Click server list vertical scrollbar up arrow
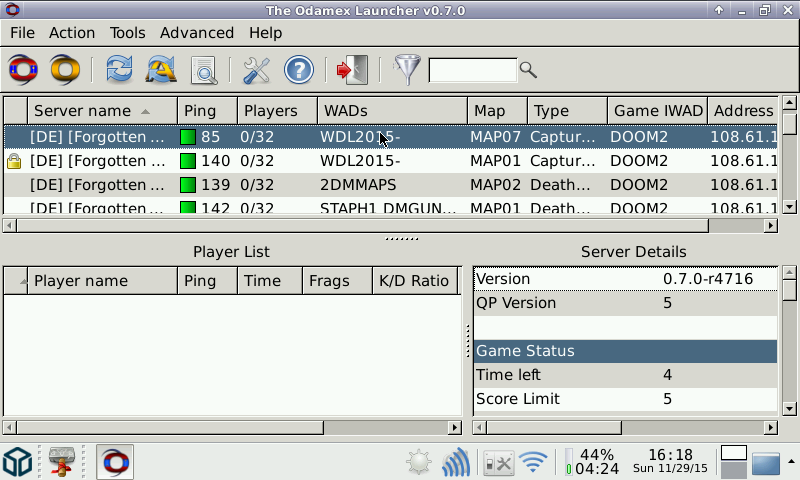 pyautogui.click(x=789, y=103)
